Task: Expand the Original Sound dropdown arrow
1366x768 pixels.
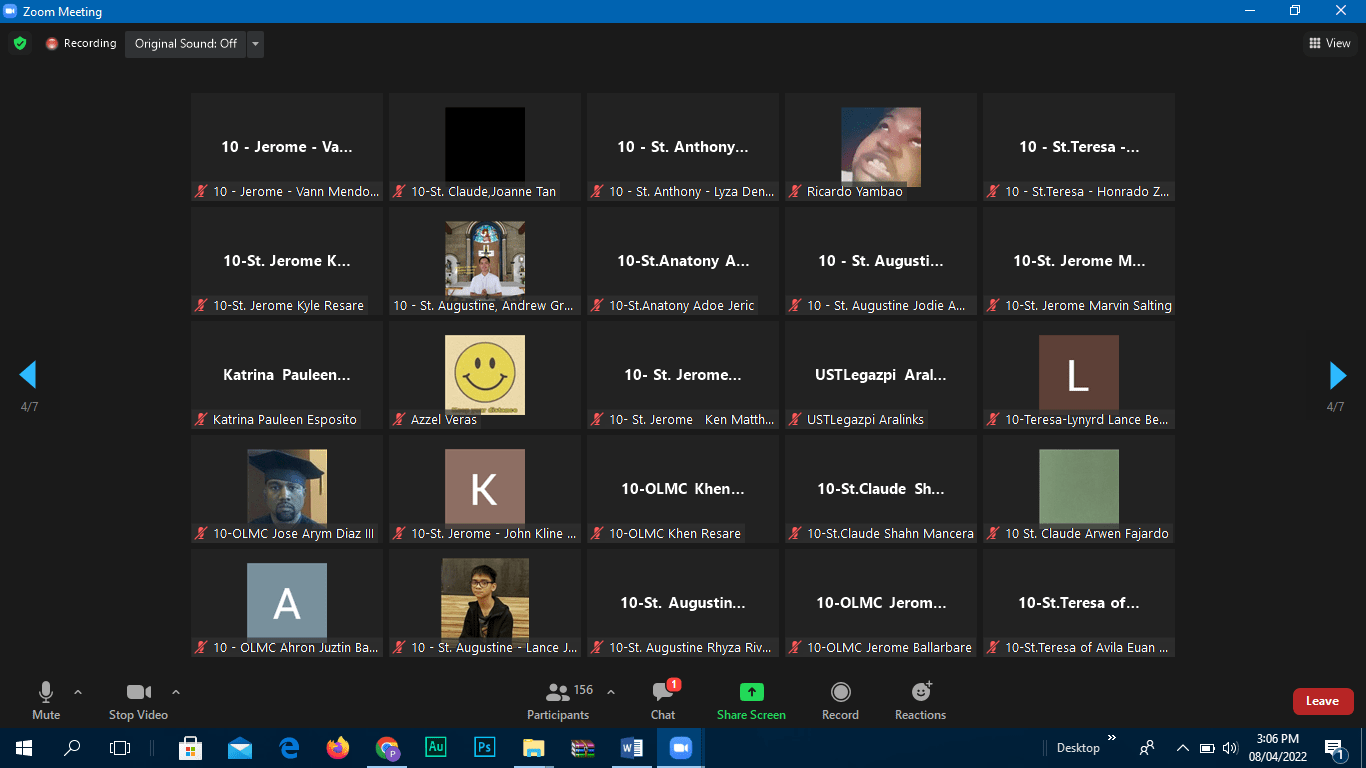Action: coord(256,44)
